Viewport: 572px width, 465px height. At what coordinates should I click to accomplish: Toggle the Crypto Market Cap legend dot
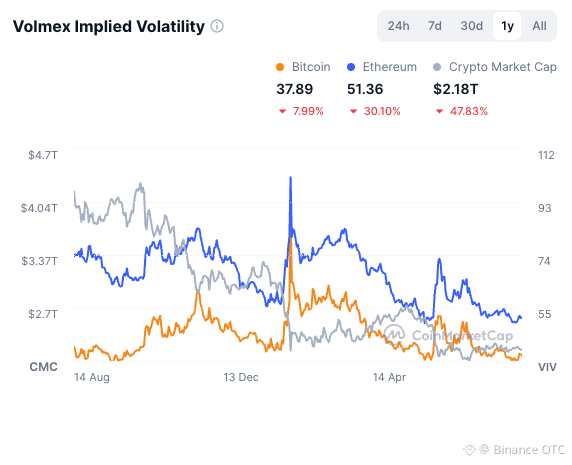[437, 67]
